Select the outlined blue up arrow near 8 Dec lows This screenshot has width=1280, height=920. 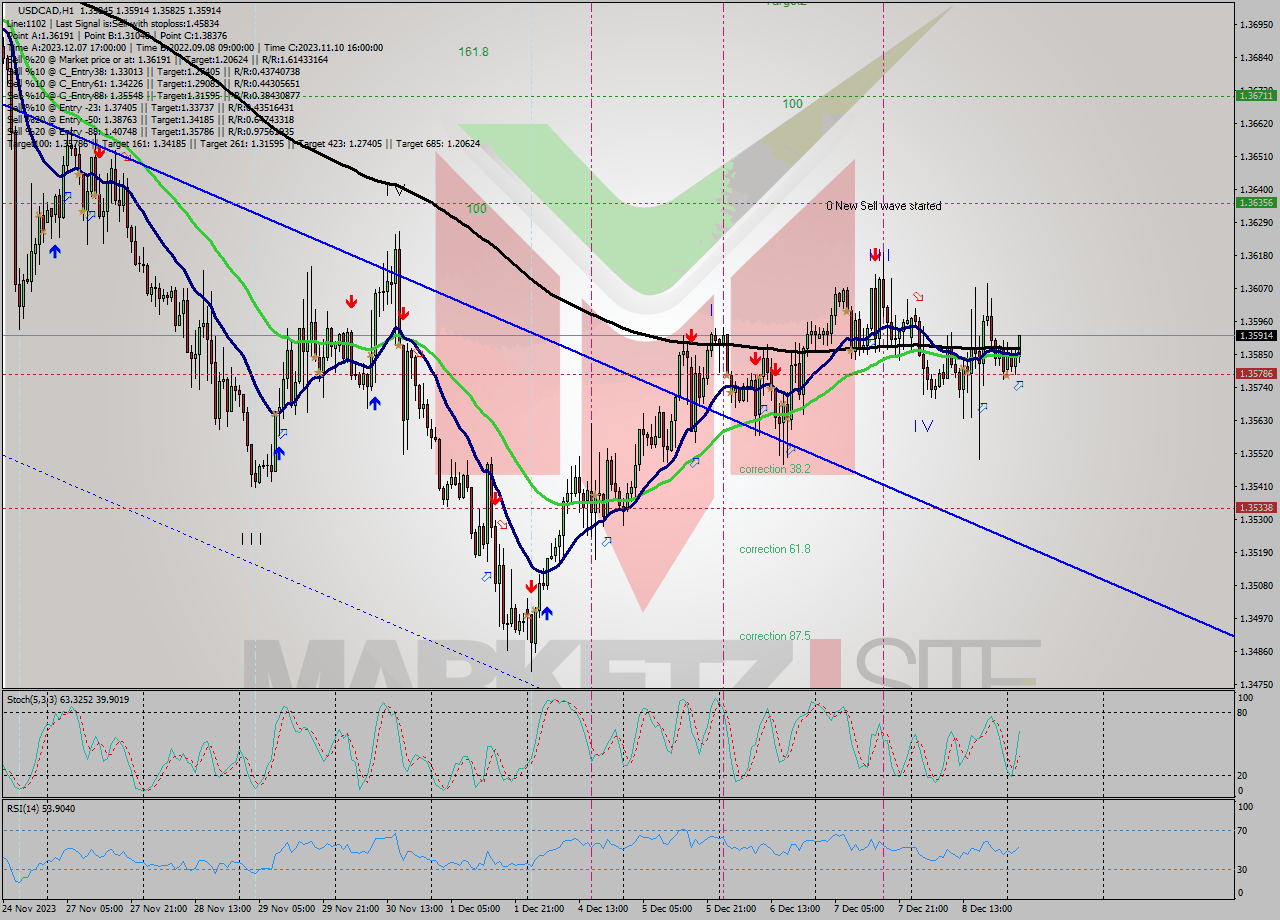point(1019,385)
